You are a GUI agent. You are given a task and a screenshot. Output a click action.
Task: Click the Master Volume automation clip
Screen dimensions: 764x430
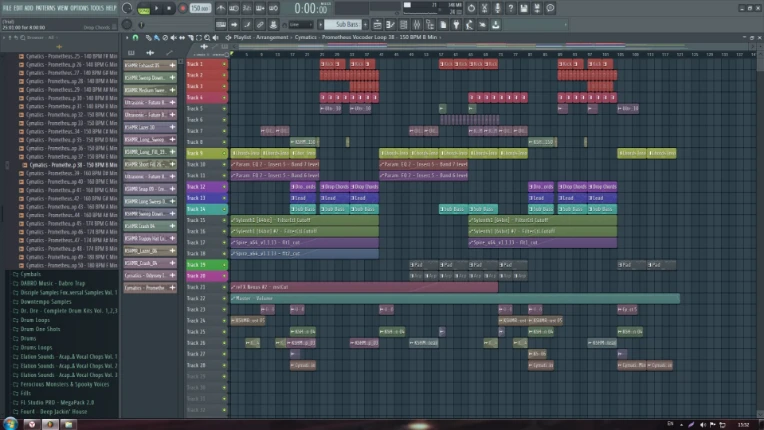tap(455, 298)
